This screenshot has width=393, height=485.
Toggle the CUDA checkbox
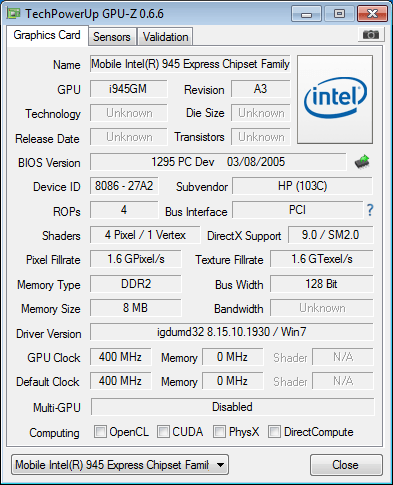[163, 432]
